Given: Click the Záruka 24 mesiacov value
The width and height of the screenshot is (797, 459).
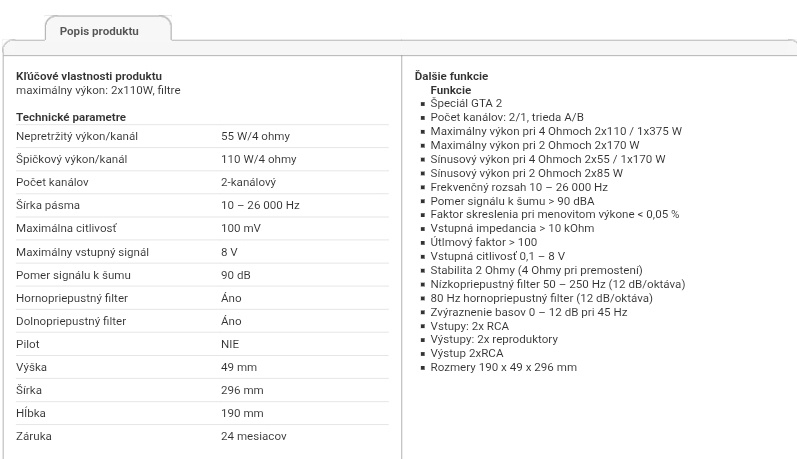Looking at the screenshot, I should point(254,436).
